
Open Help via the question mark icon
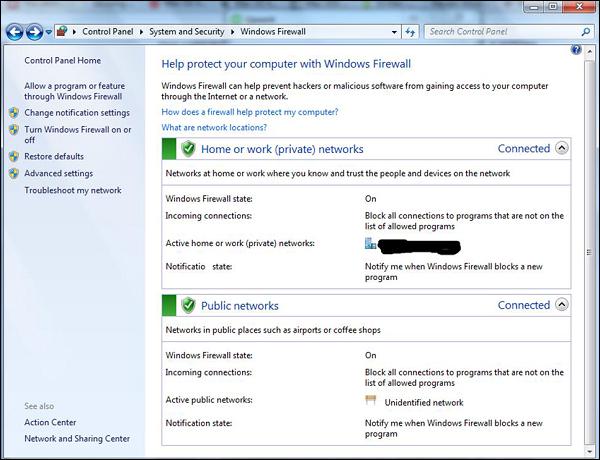click(576, 50)
